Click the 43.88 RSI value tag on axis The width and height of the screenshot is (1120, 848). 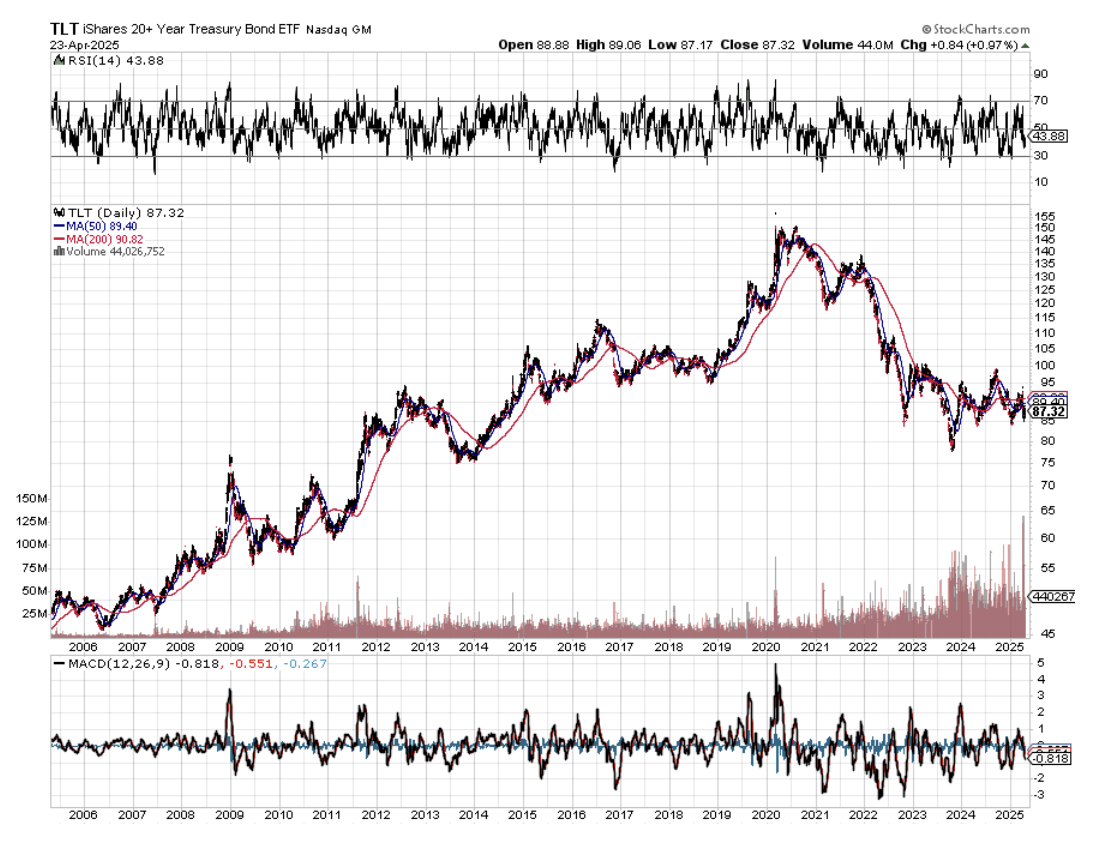[x=1049, y=136]
